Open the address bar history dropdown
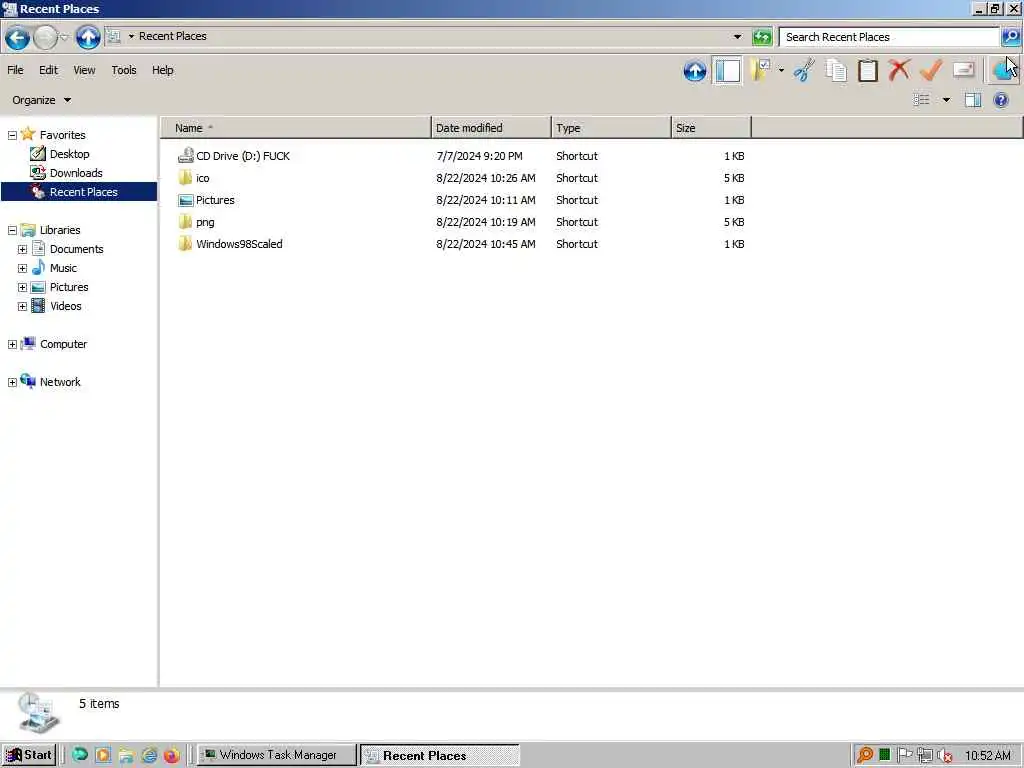Screen dimensions: 1024x768 click(737, 37)
